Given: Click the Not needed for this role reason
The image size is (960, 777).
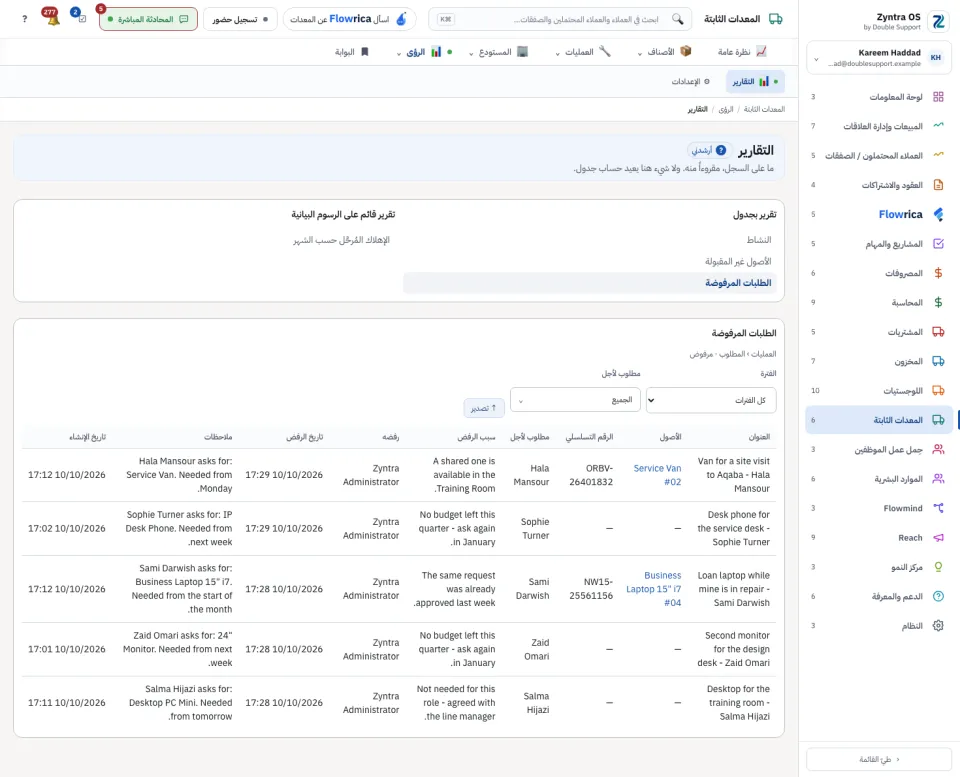Looking at the screenshot, I should point(456,702).
